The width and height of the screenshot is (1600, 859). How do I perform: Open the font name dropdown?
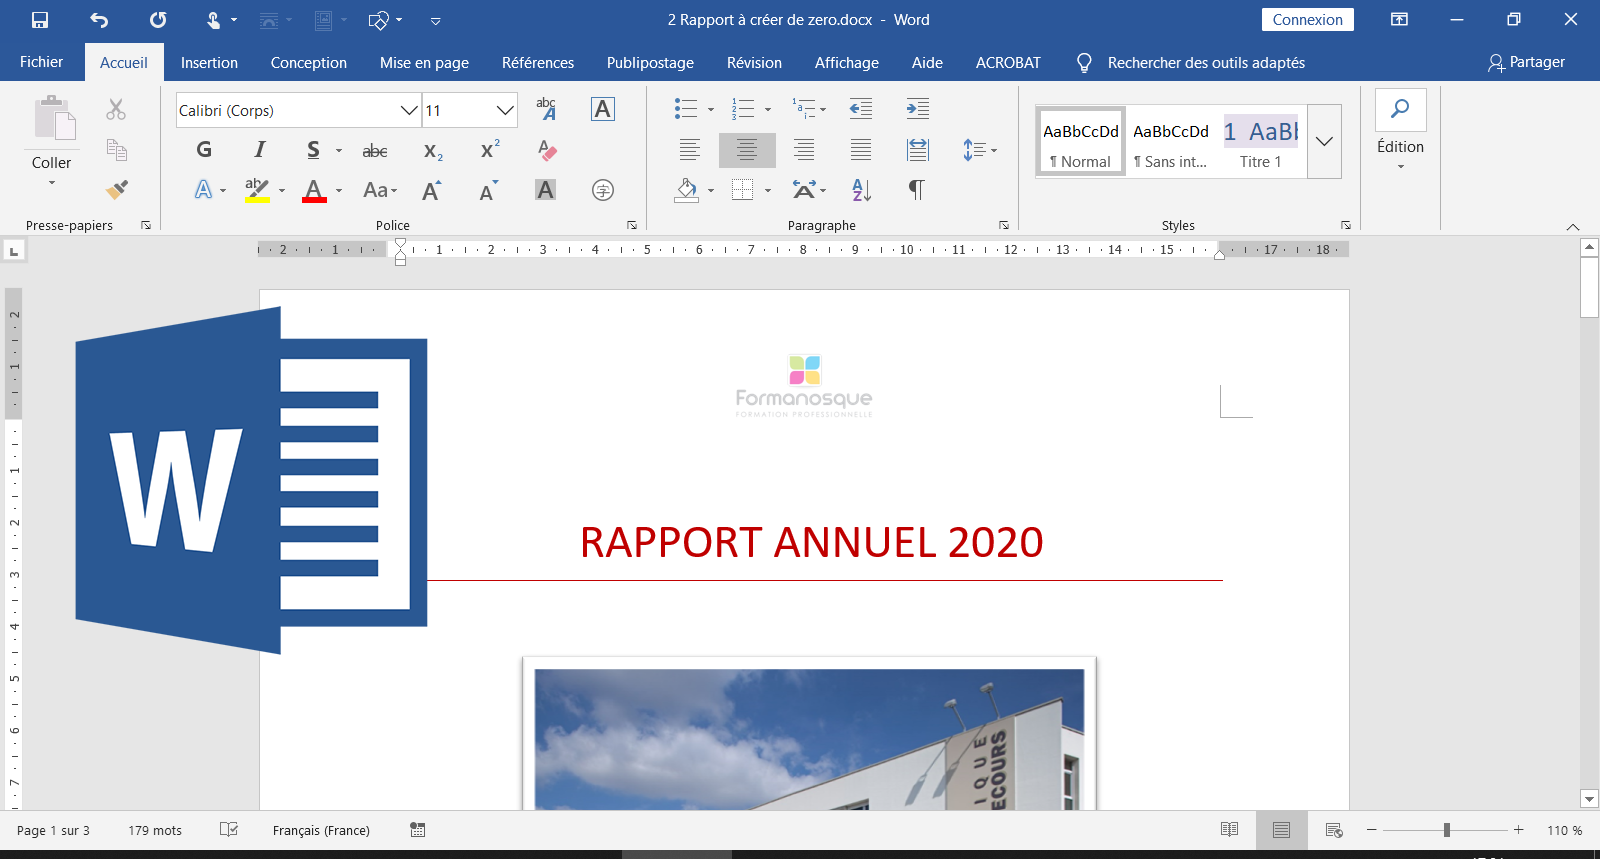click(409, 110)
